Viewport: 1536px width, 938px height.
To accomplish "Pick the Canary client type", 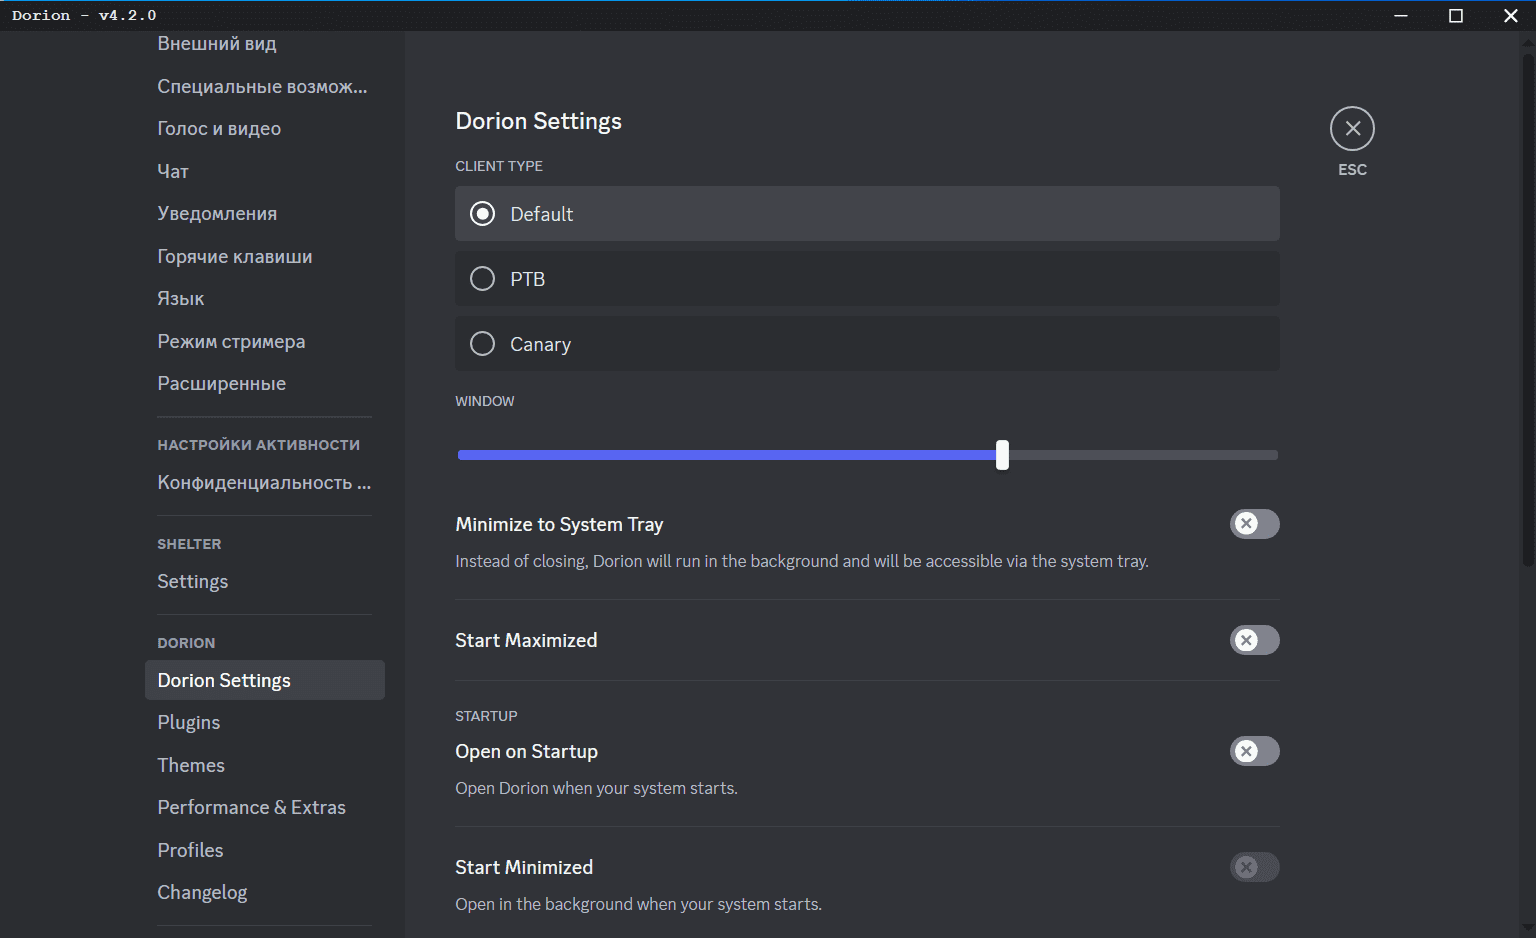I will click(483, 344).
